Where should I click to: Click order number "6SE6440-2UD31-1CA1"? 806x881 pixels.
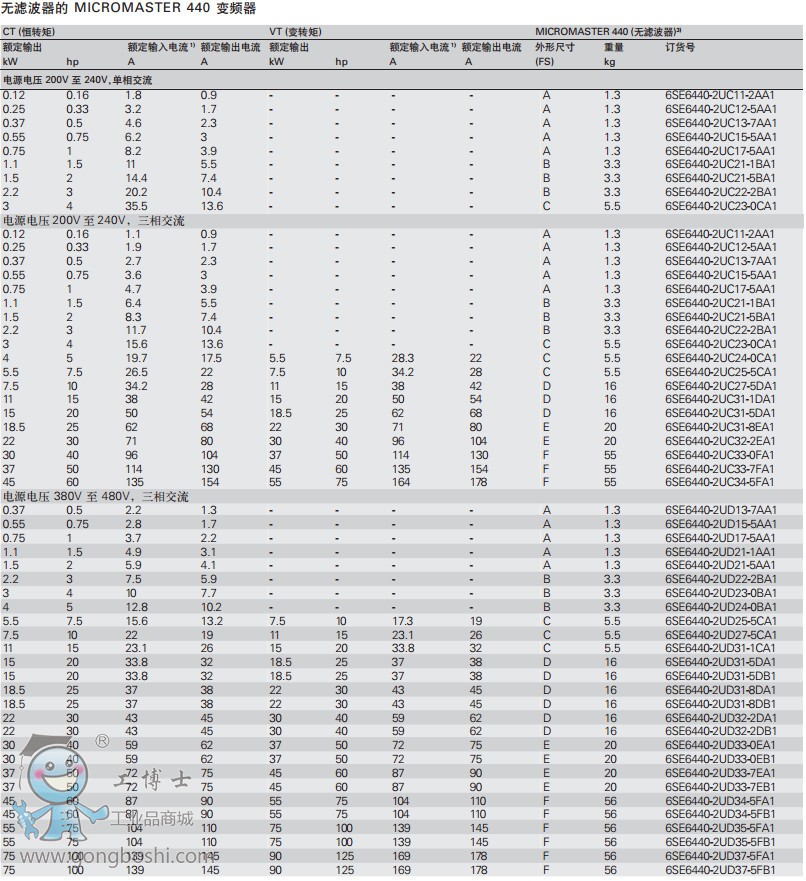pos(720,648)
